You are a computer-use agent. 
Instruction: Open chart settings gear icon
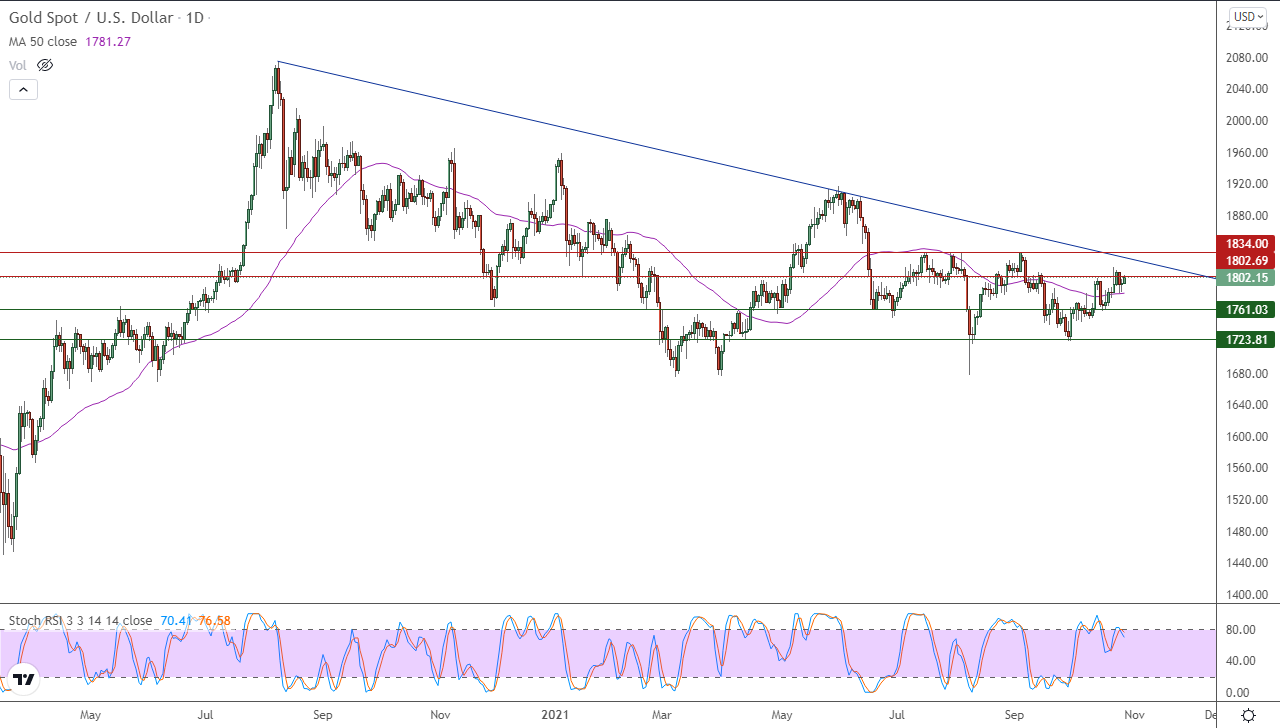pyautogui.click(x=1248, y=715)
